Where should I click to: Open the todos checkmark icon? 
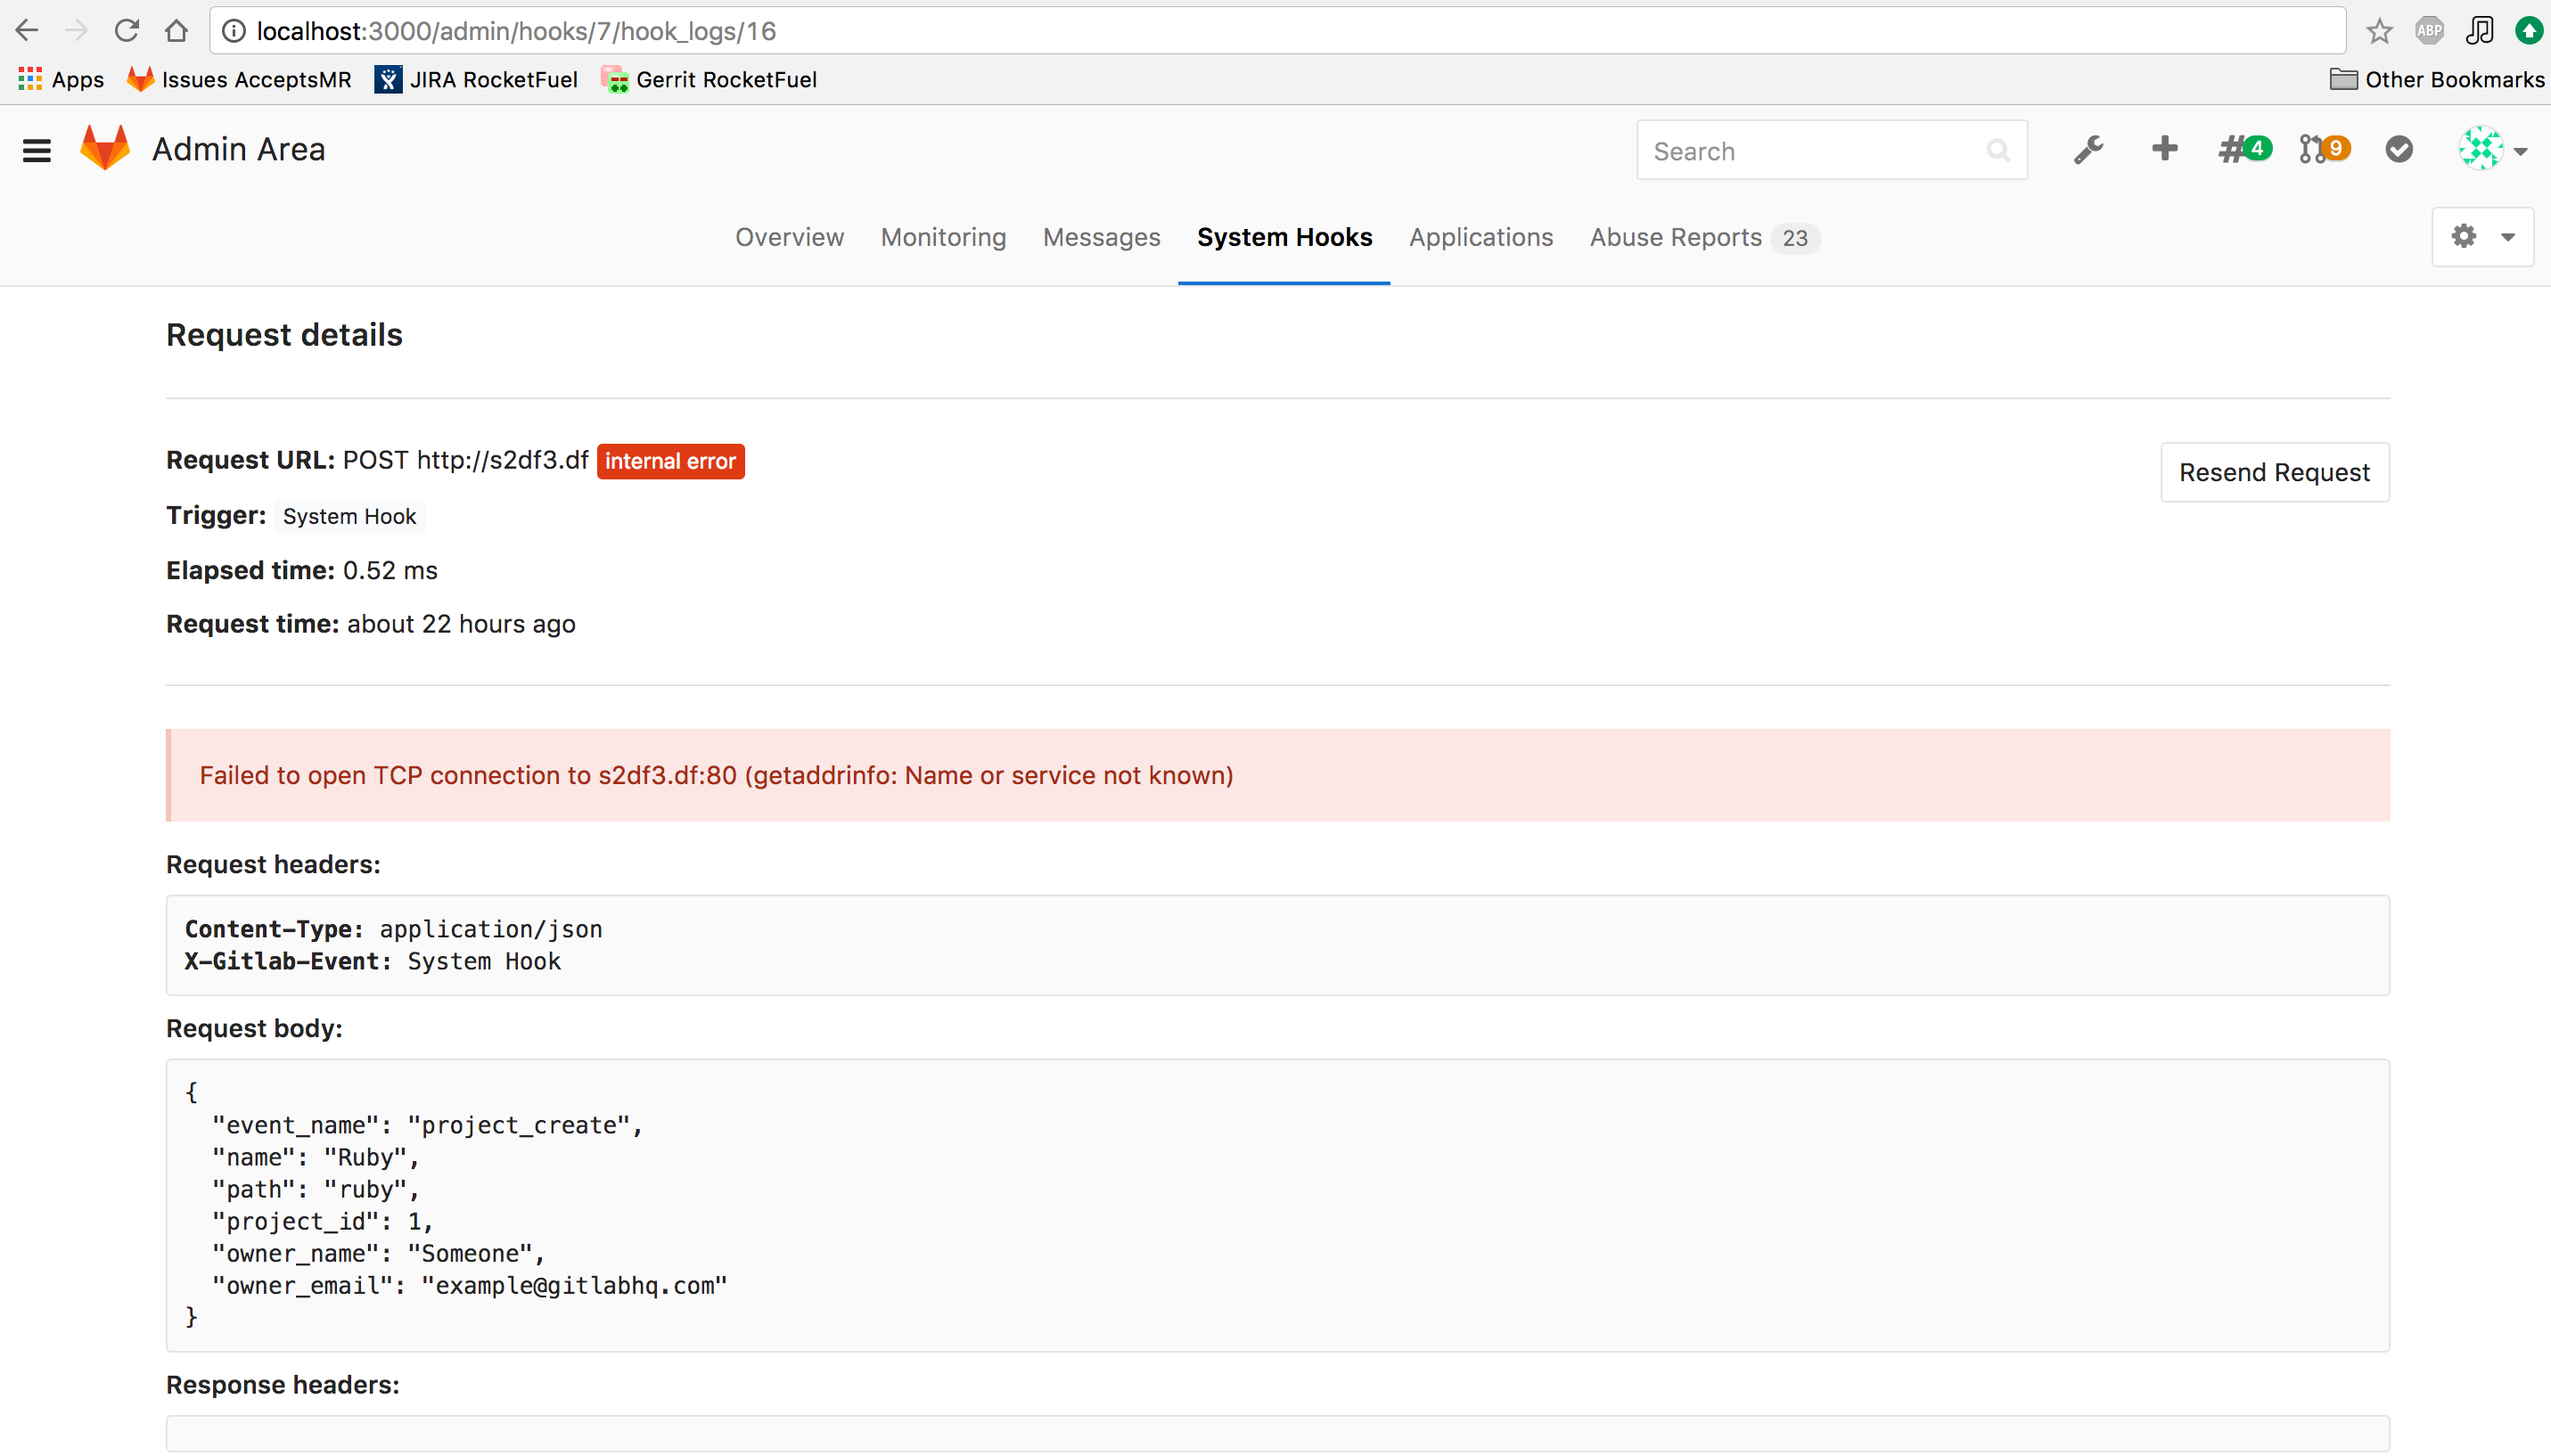coord(2398,150)
